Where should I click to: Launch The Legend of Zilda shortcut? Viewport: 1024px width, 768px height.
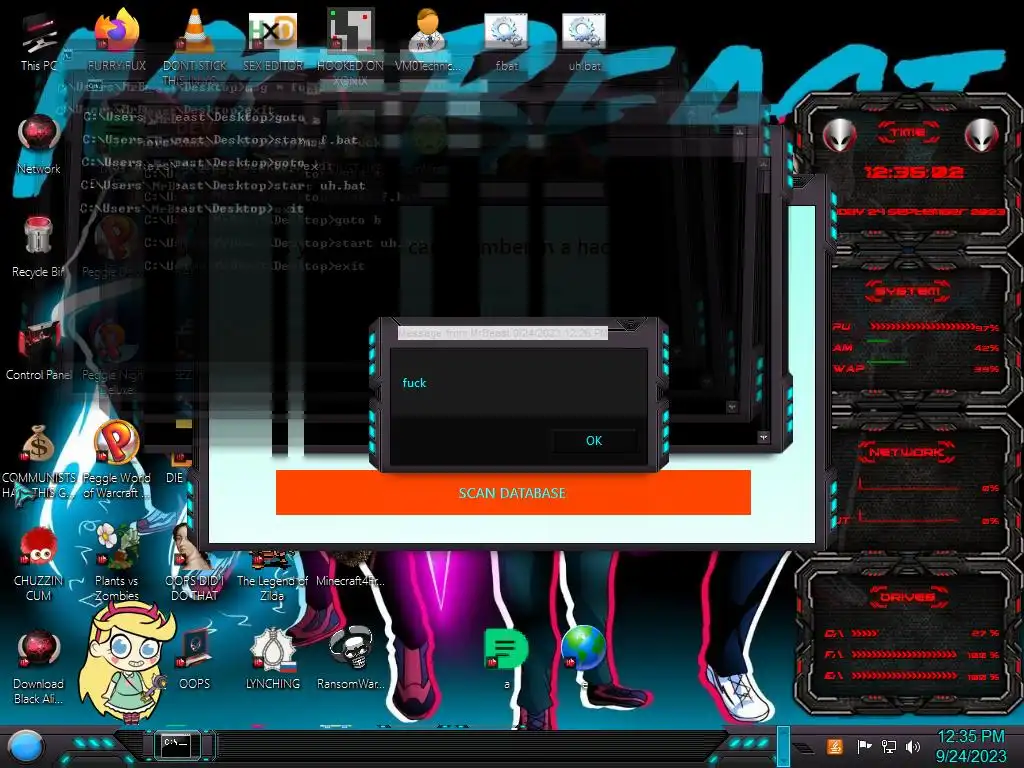[272, 569]
